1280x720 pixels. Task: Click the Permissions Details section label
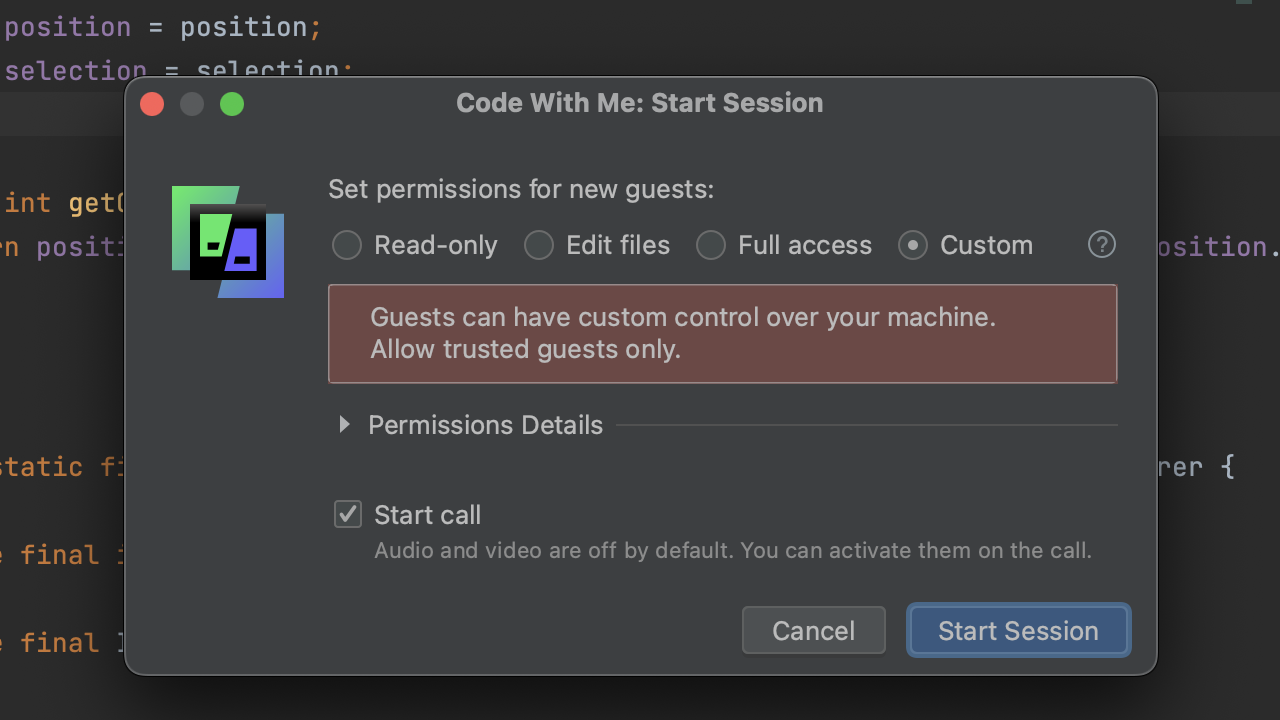coord(485,425)
